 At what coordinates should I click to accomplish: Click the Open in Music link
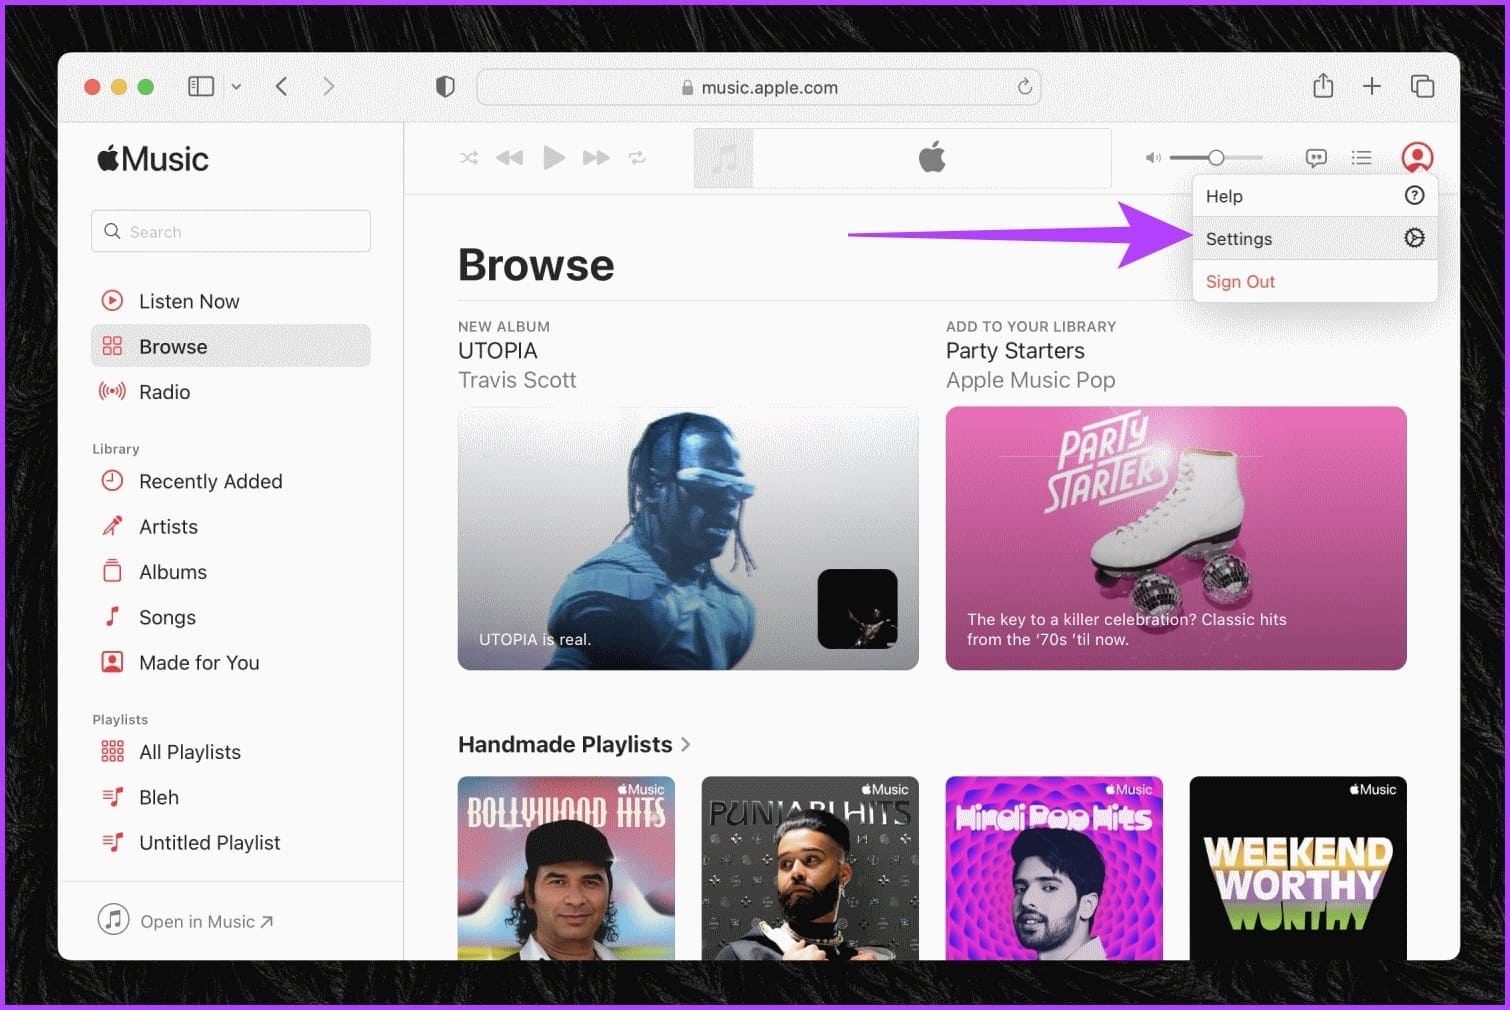coord(206,921)
